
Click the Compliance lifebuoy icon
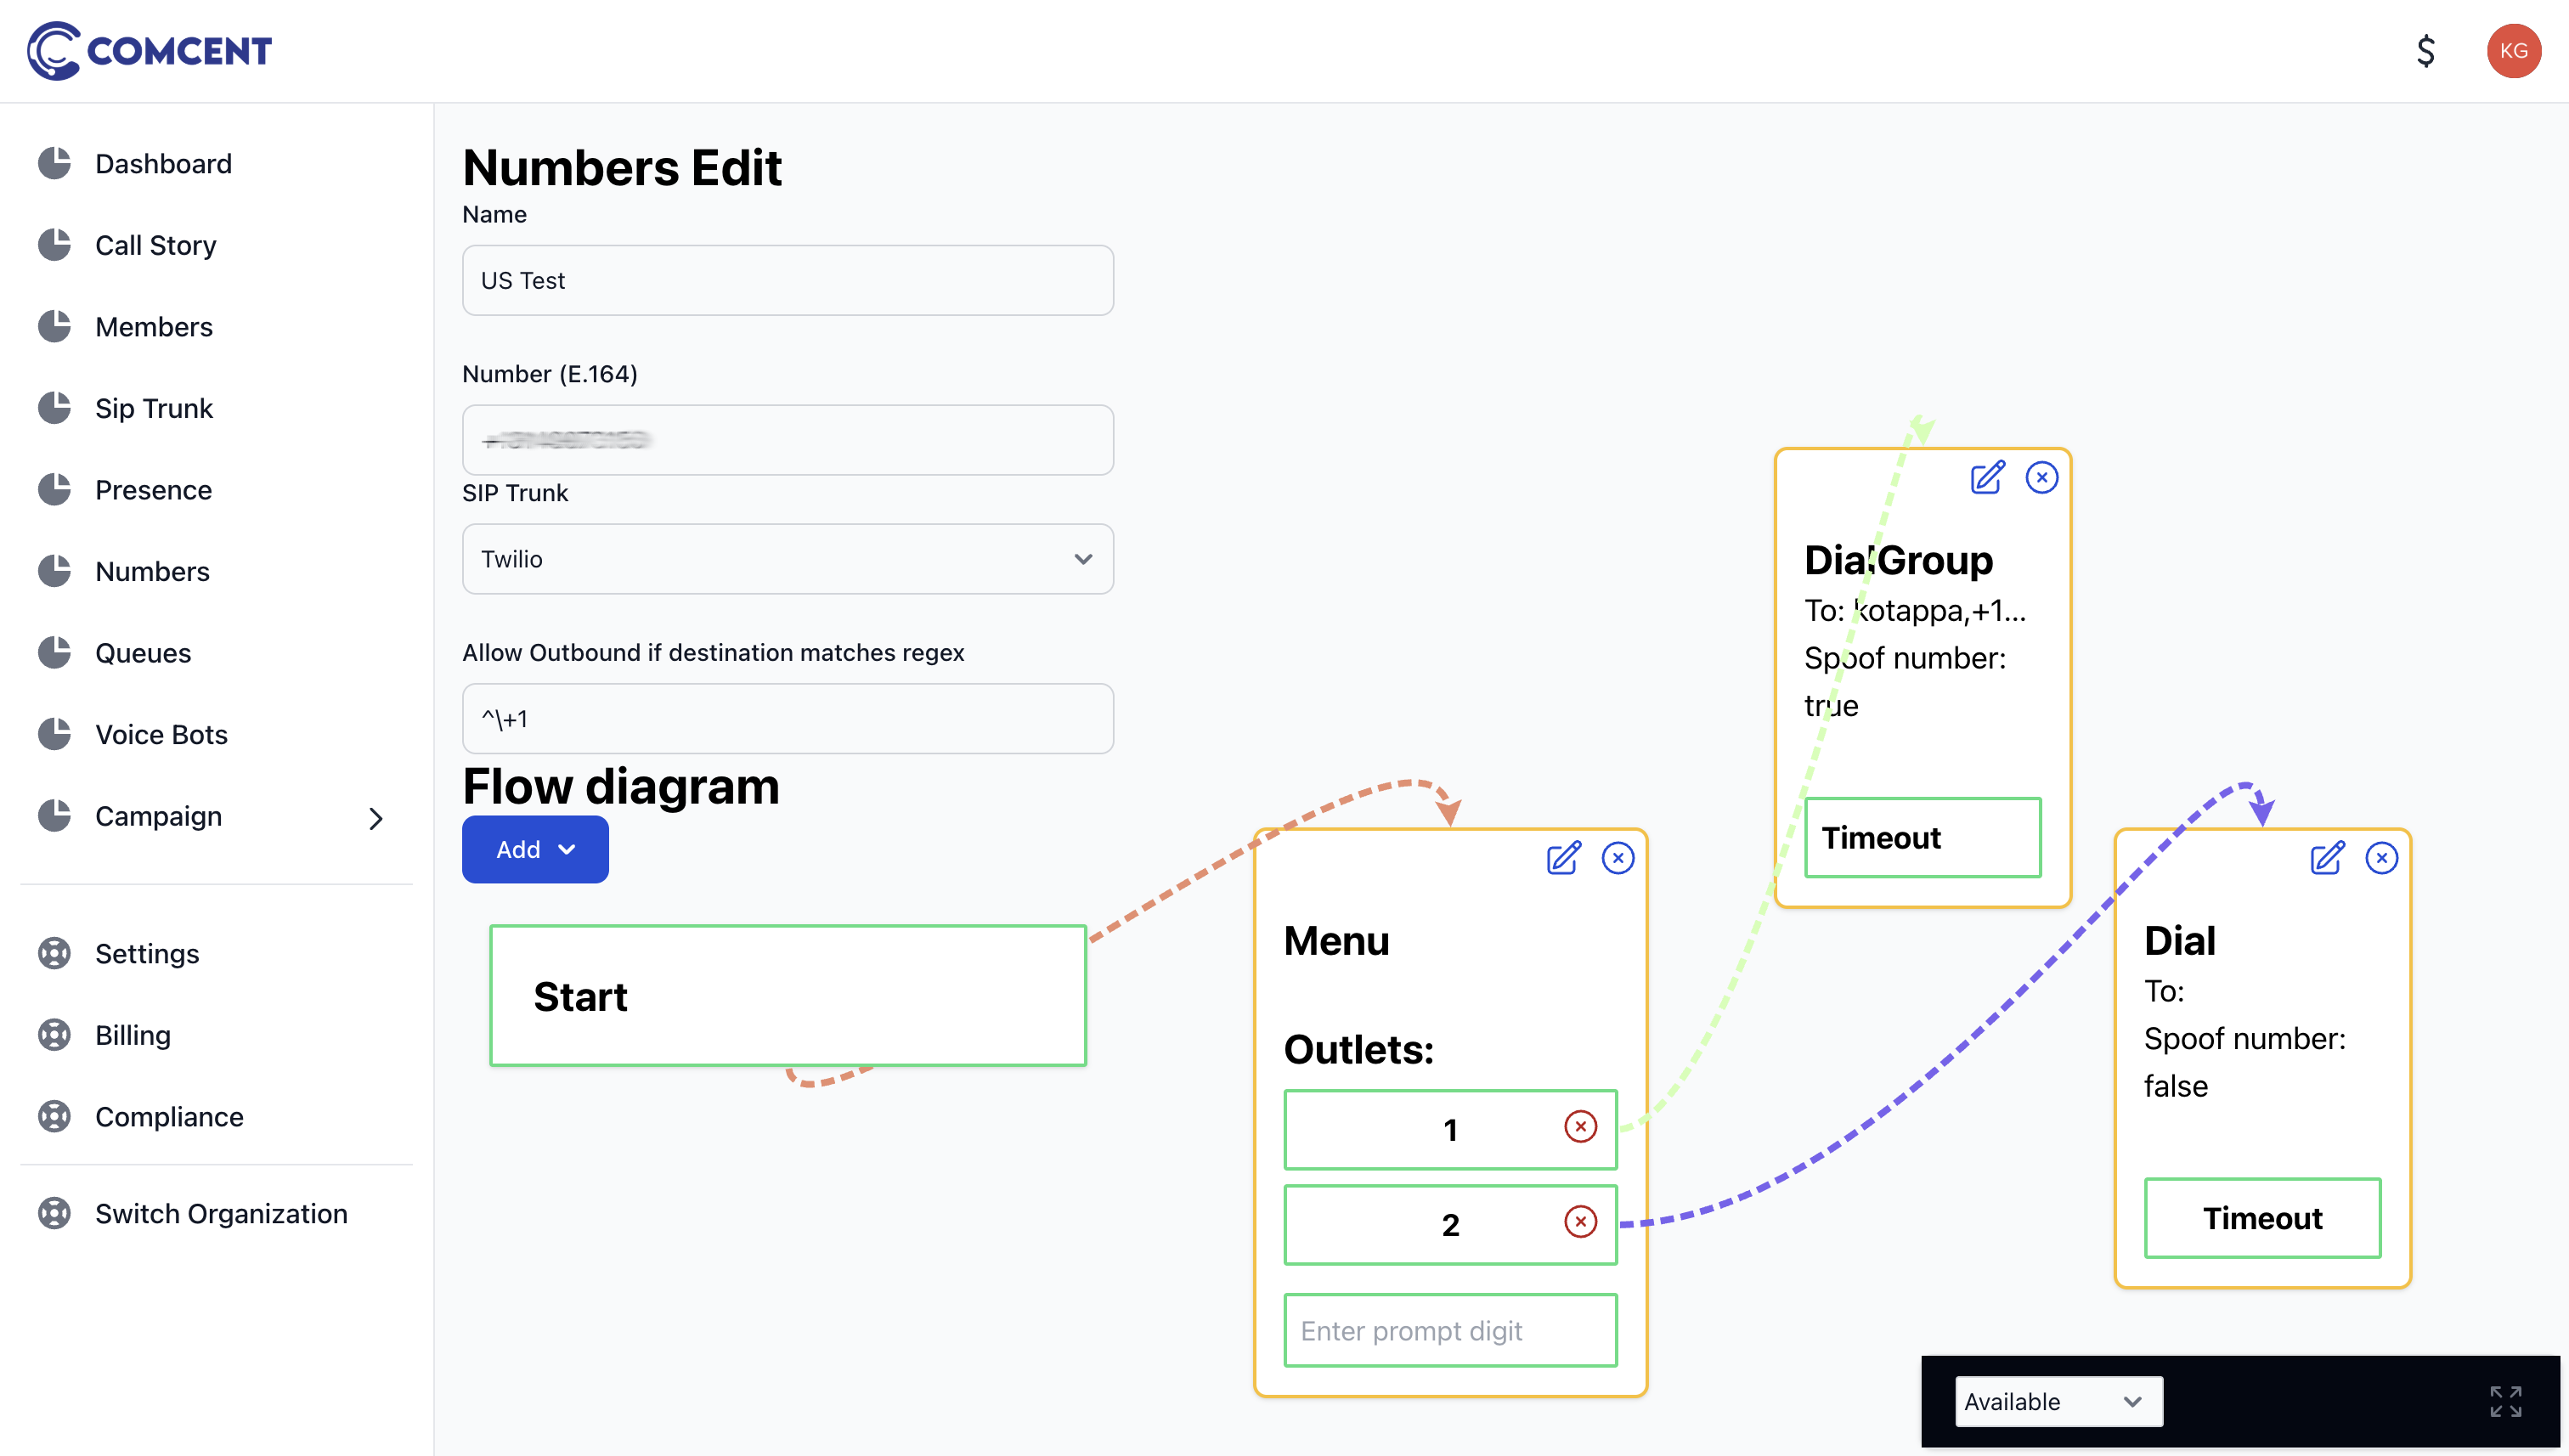[54, 1116]
